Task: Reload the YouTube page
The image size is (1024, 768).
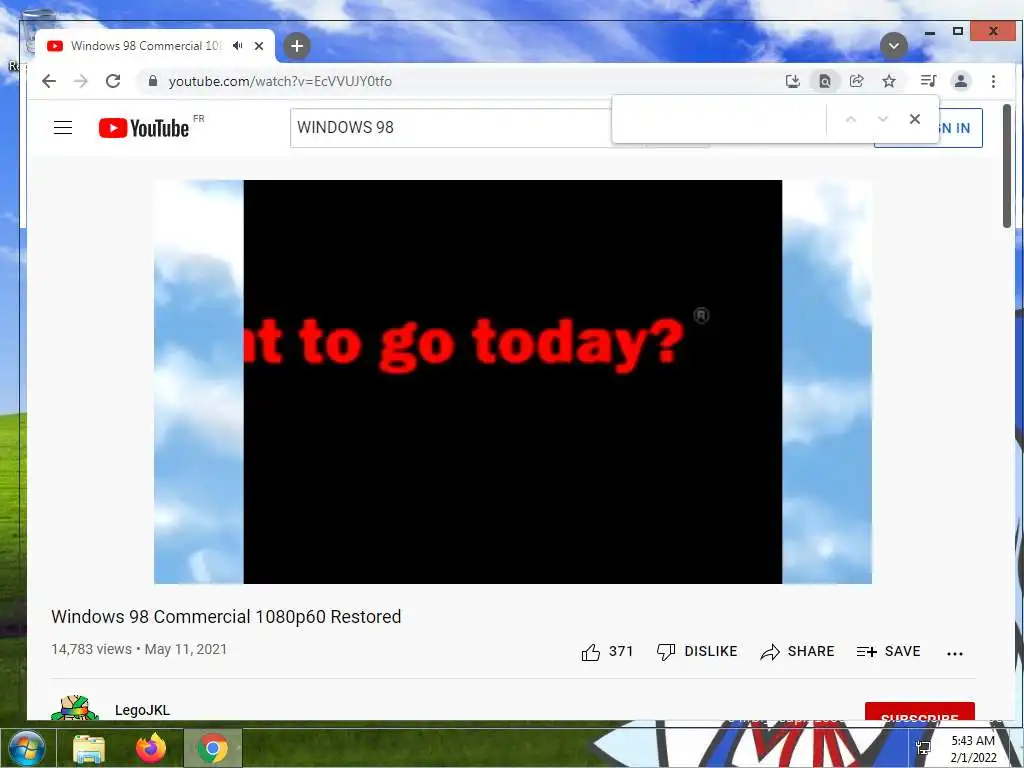Action: click(113, 81)
